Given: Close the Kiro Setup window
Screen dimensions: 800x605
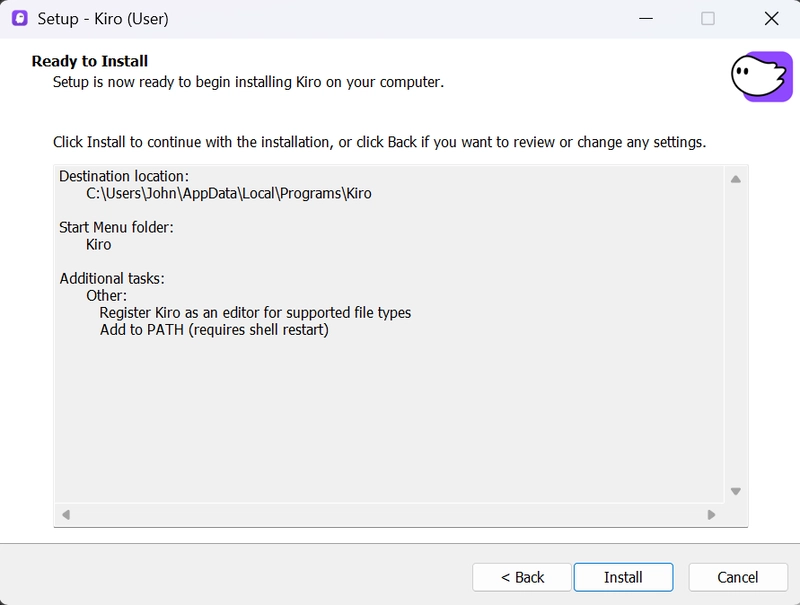Looking at the screenshot, I should 771,18.
